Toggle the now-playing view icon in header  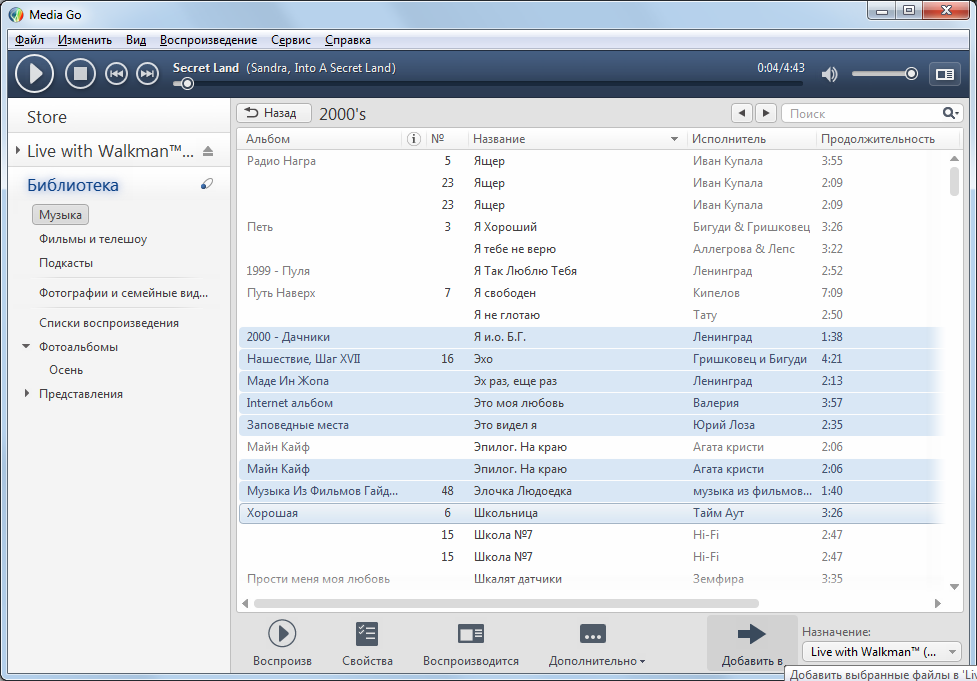tap(945, 74)
